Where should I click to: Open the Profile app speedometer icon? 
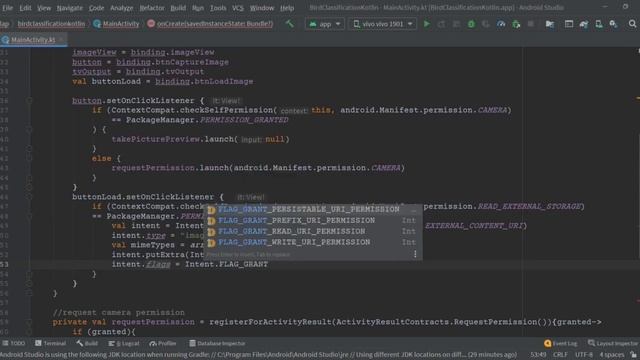pos(501,24)
